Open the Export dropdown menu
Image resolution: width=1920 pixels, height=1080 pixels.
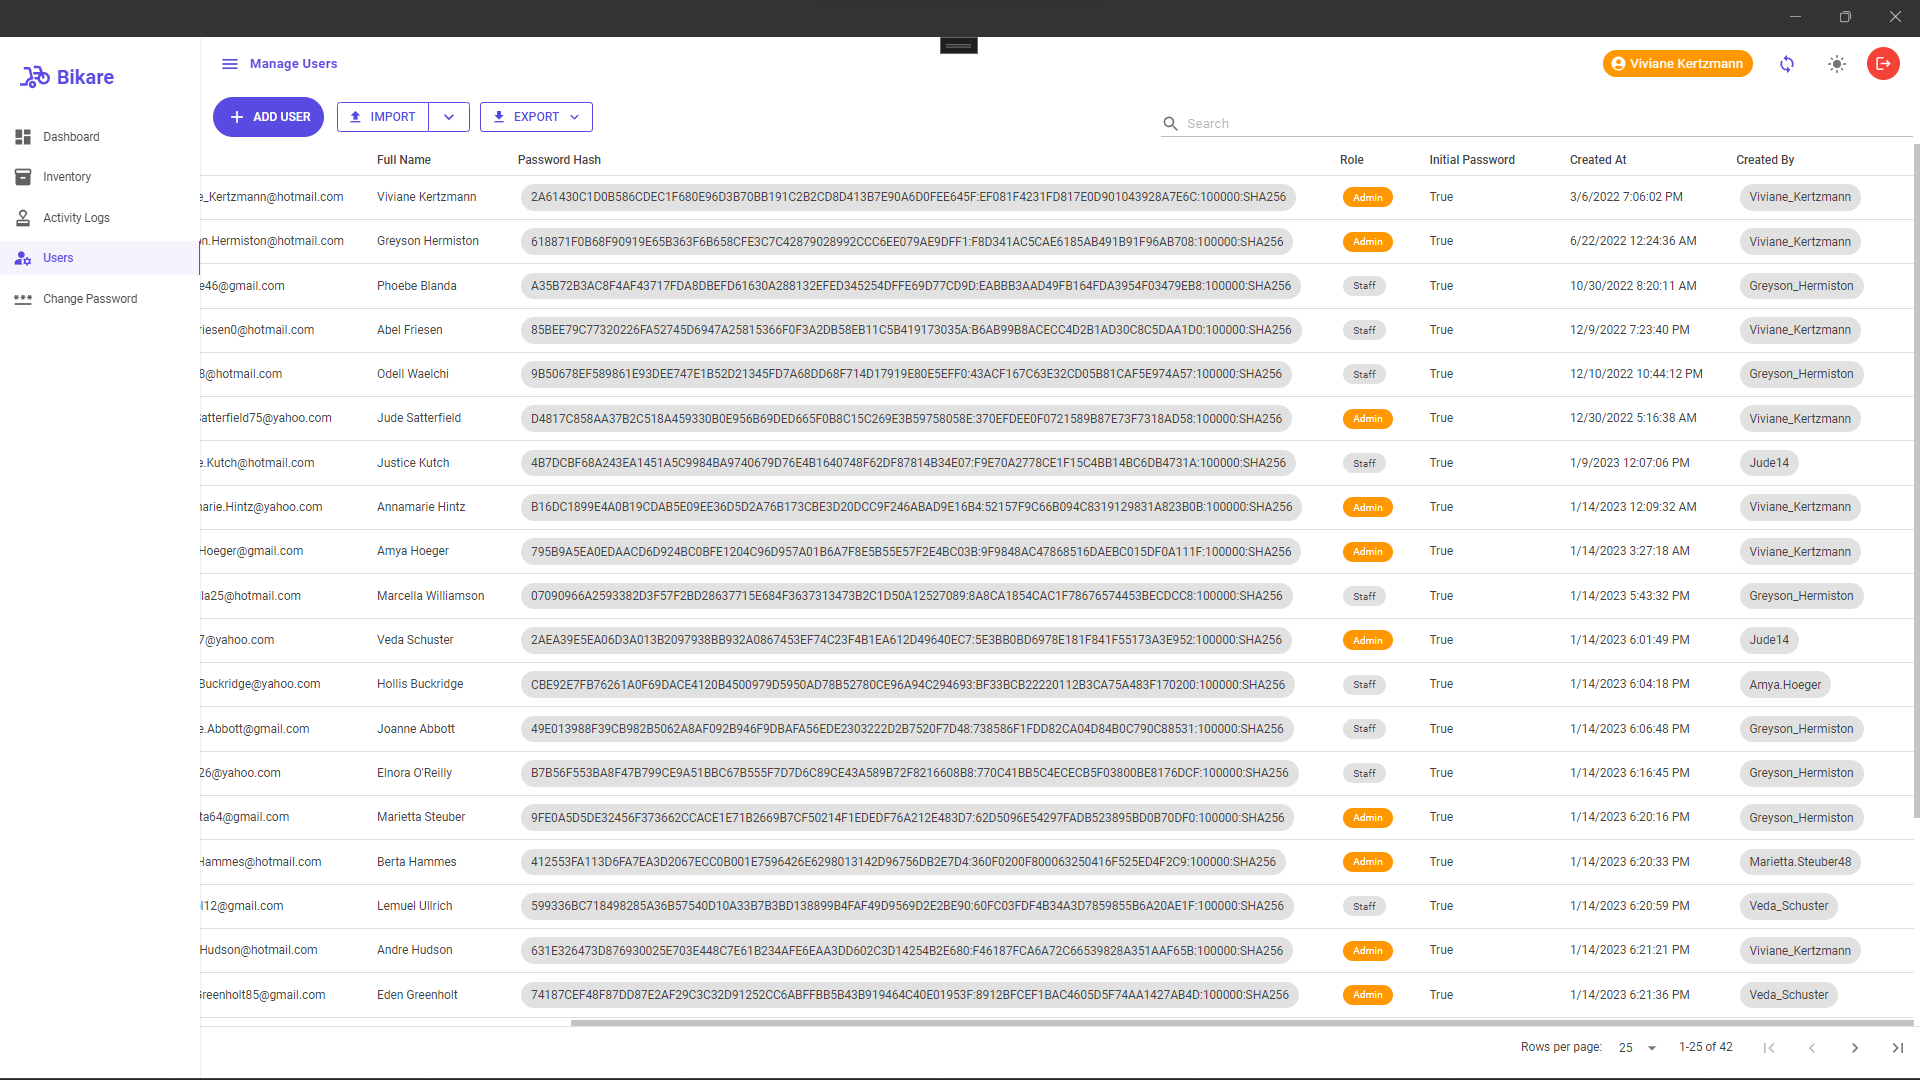click(536, 117)
